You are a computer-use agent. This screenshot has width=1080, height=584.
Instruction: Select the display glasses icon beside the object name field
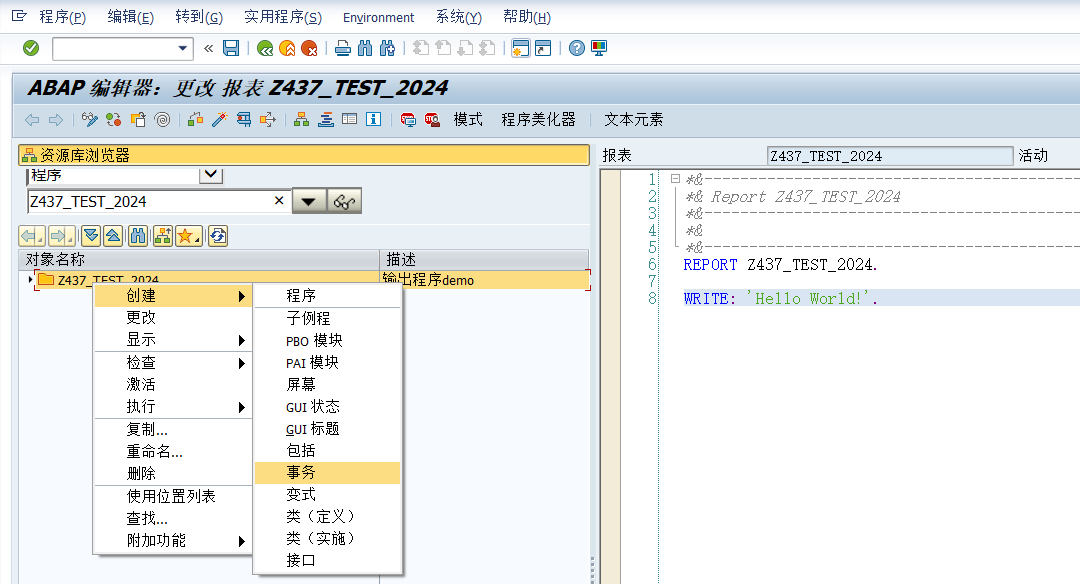(344, 201)
